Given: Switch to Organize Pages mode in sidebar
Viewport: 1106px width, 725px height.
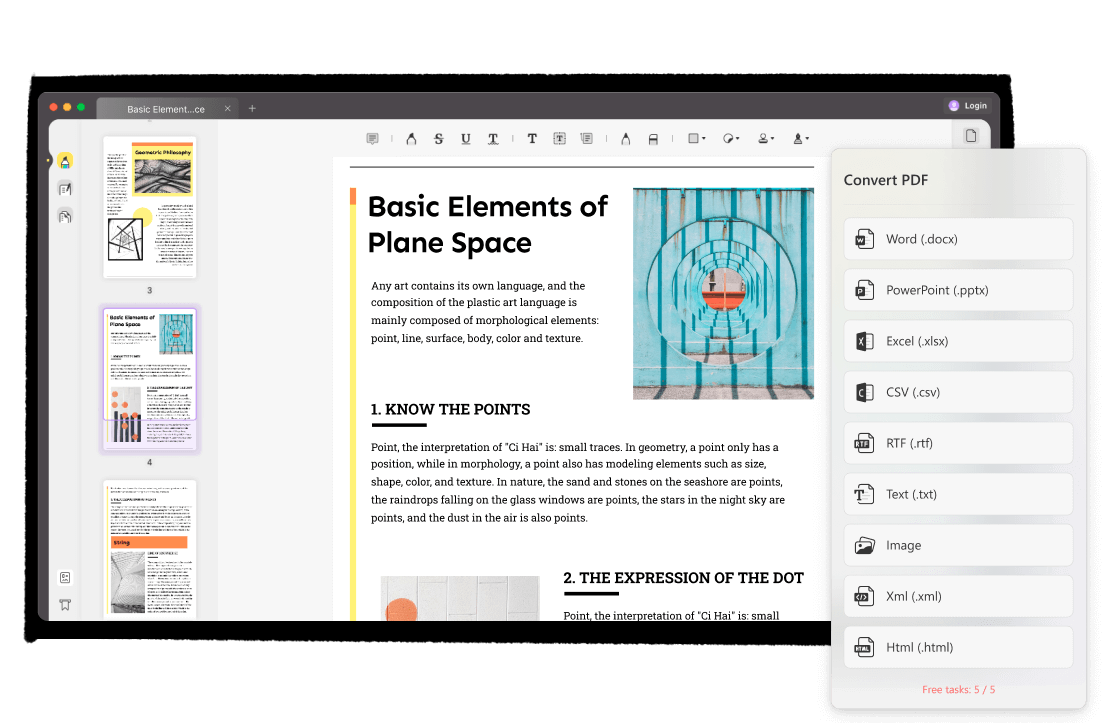Looking at the screenshot, I should pos(65,217).
